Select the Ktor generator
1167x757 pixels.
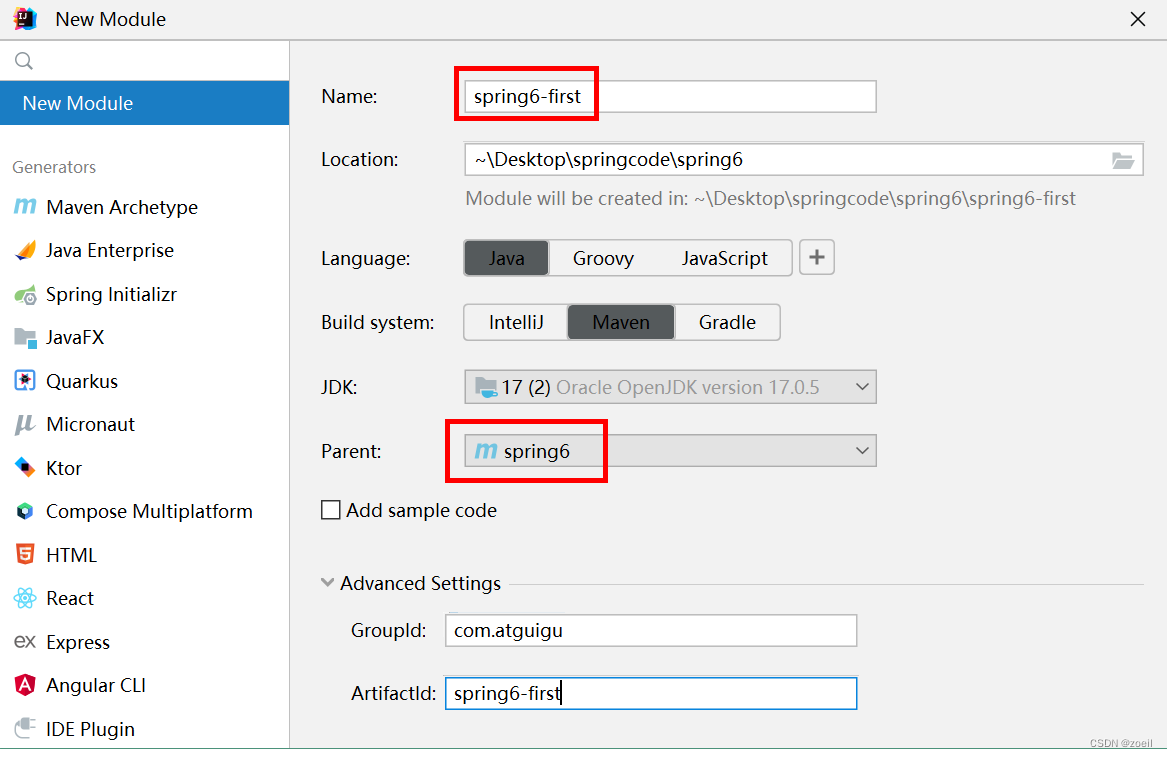(144, 468)
